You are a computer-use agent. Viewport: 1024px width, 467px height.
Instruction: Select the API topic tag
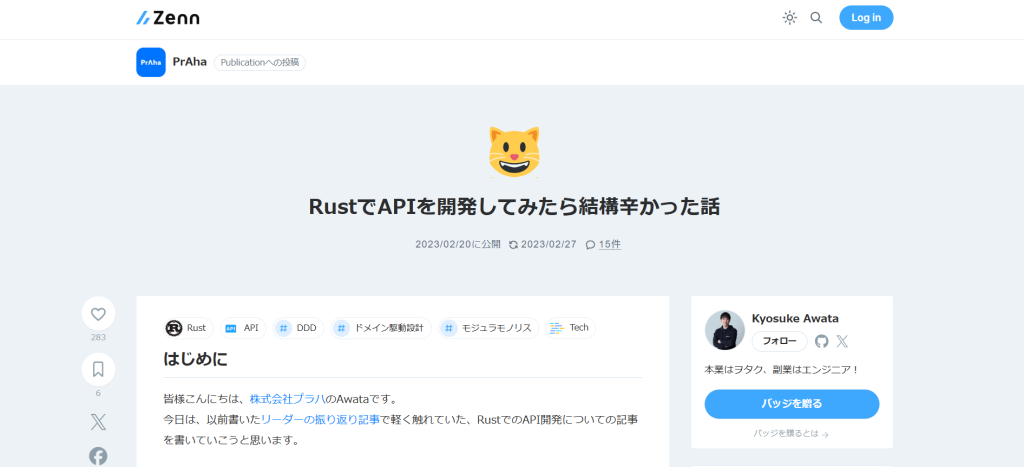pos(242,328)
